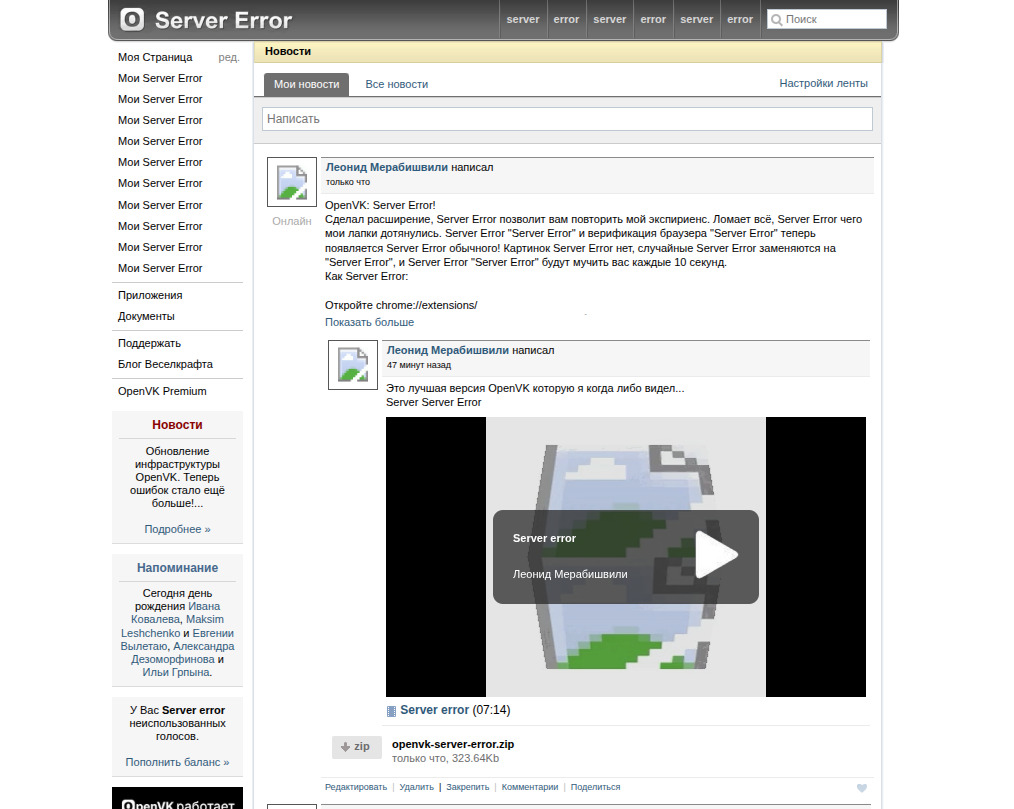Open Приложения in sidebar
The height and width of the screenshot is (809, 1014).
[x=150, y=295]
